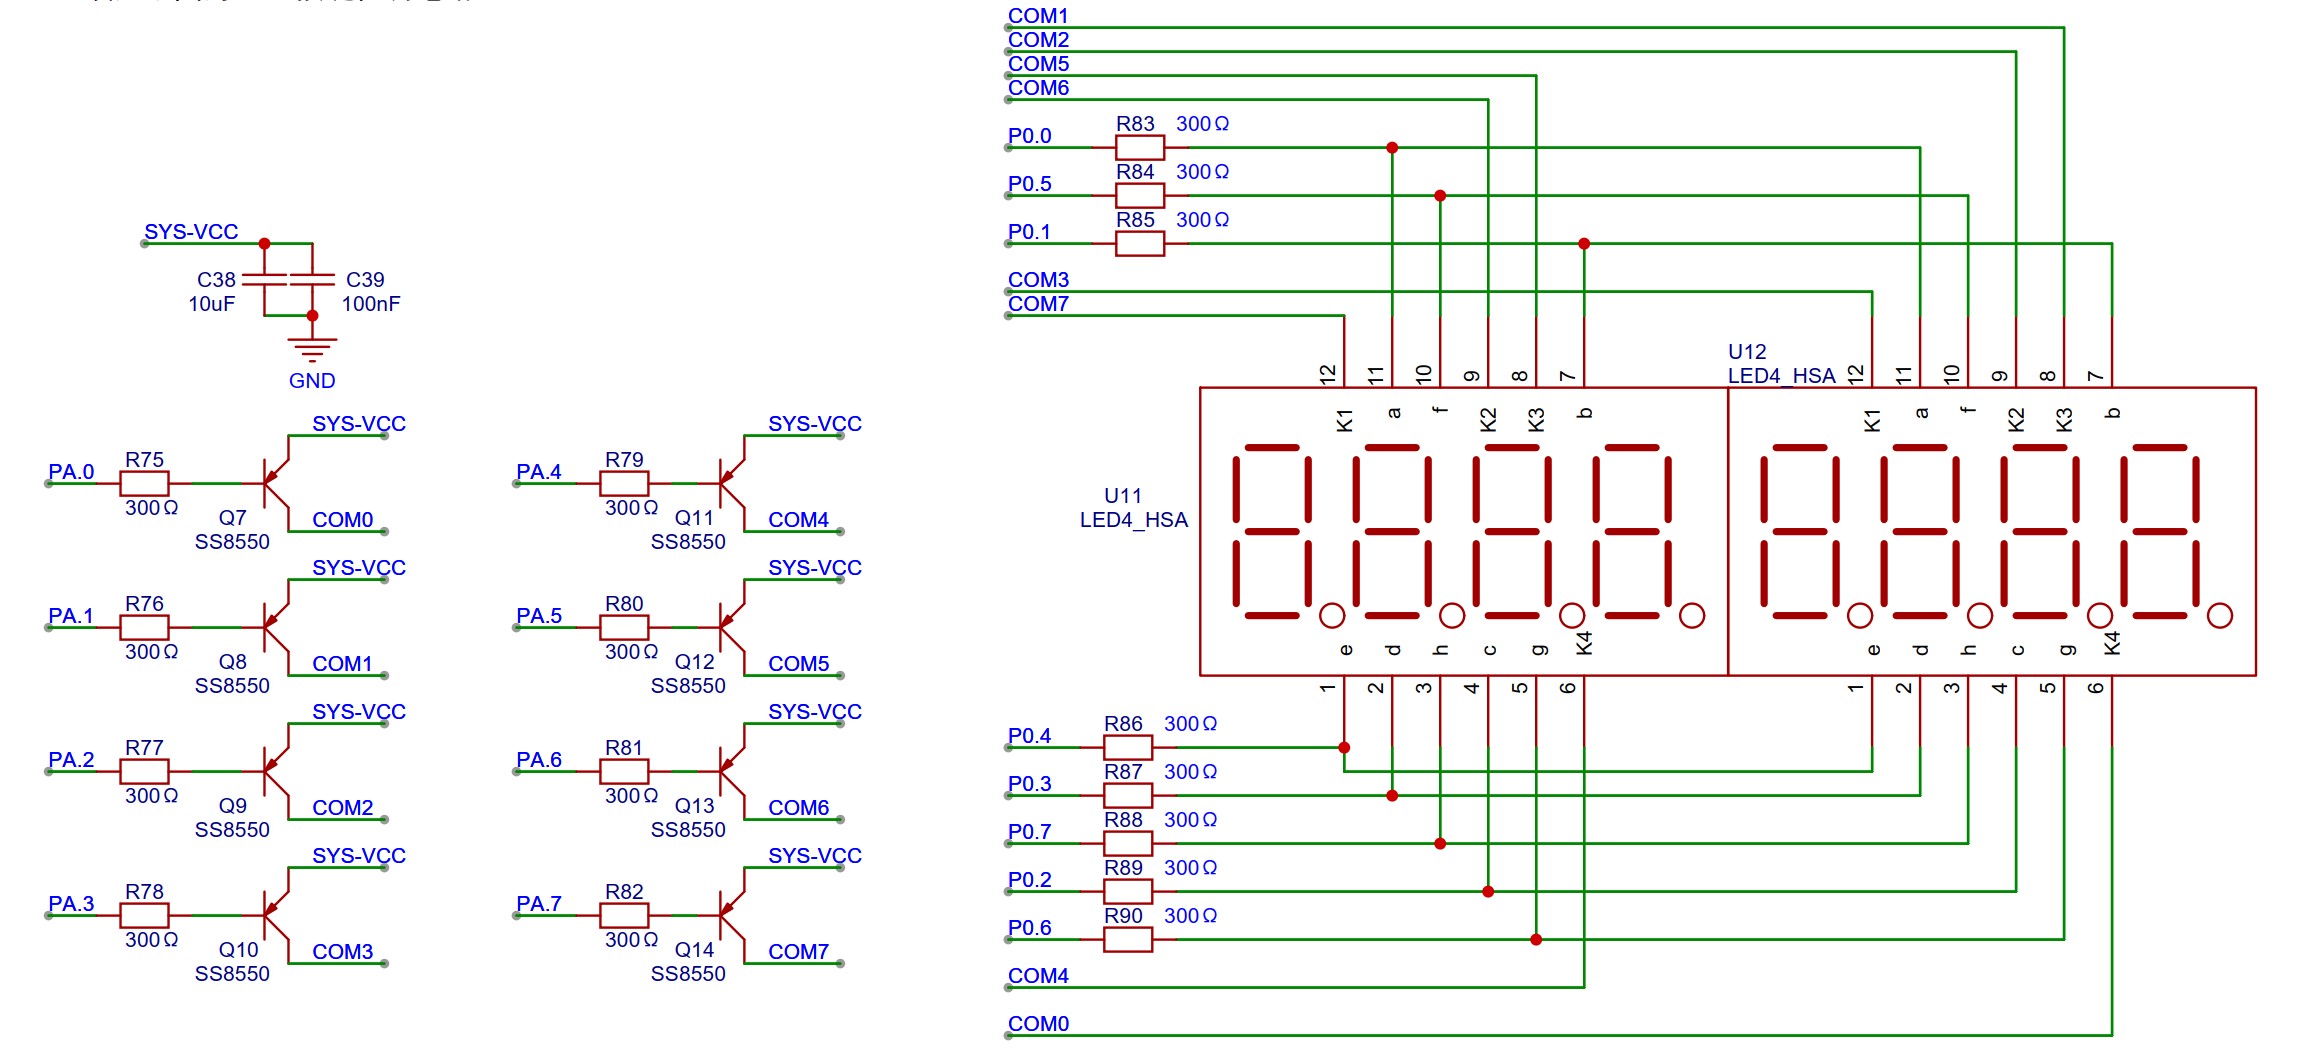The width and height of the screenshot is (2300, 1060).
Task: Click the PA.4 net label
Action: (539, 471)
